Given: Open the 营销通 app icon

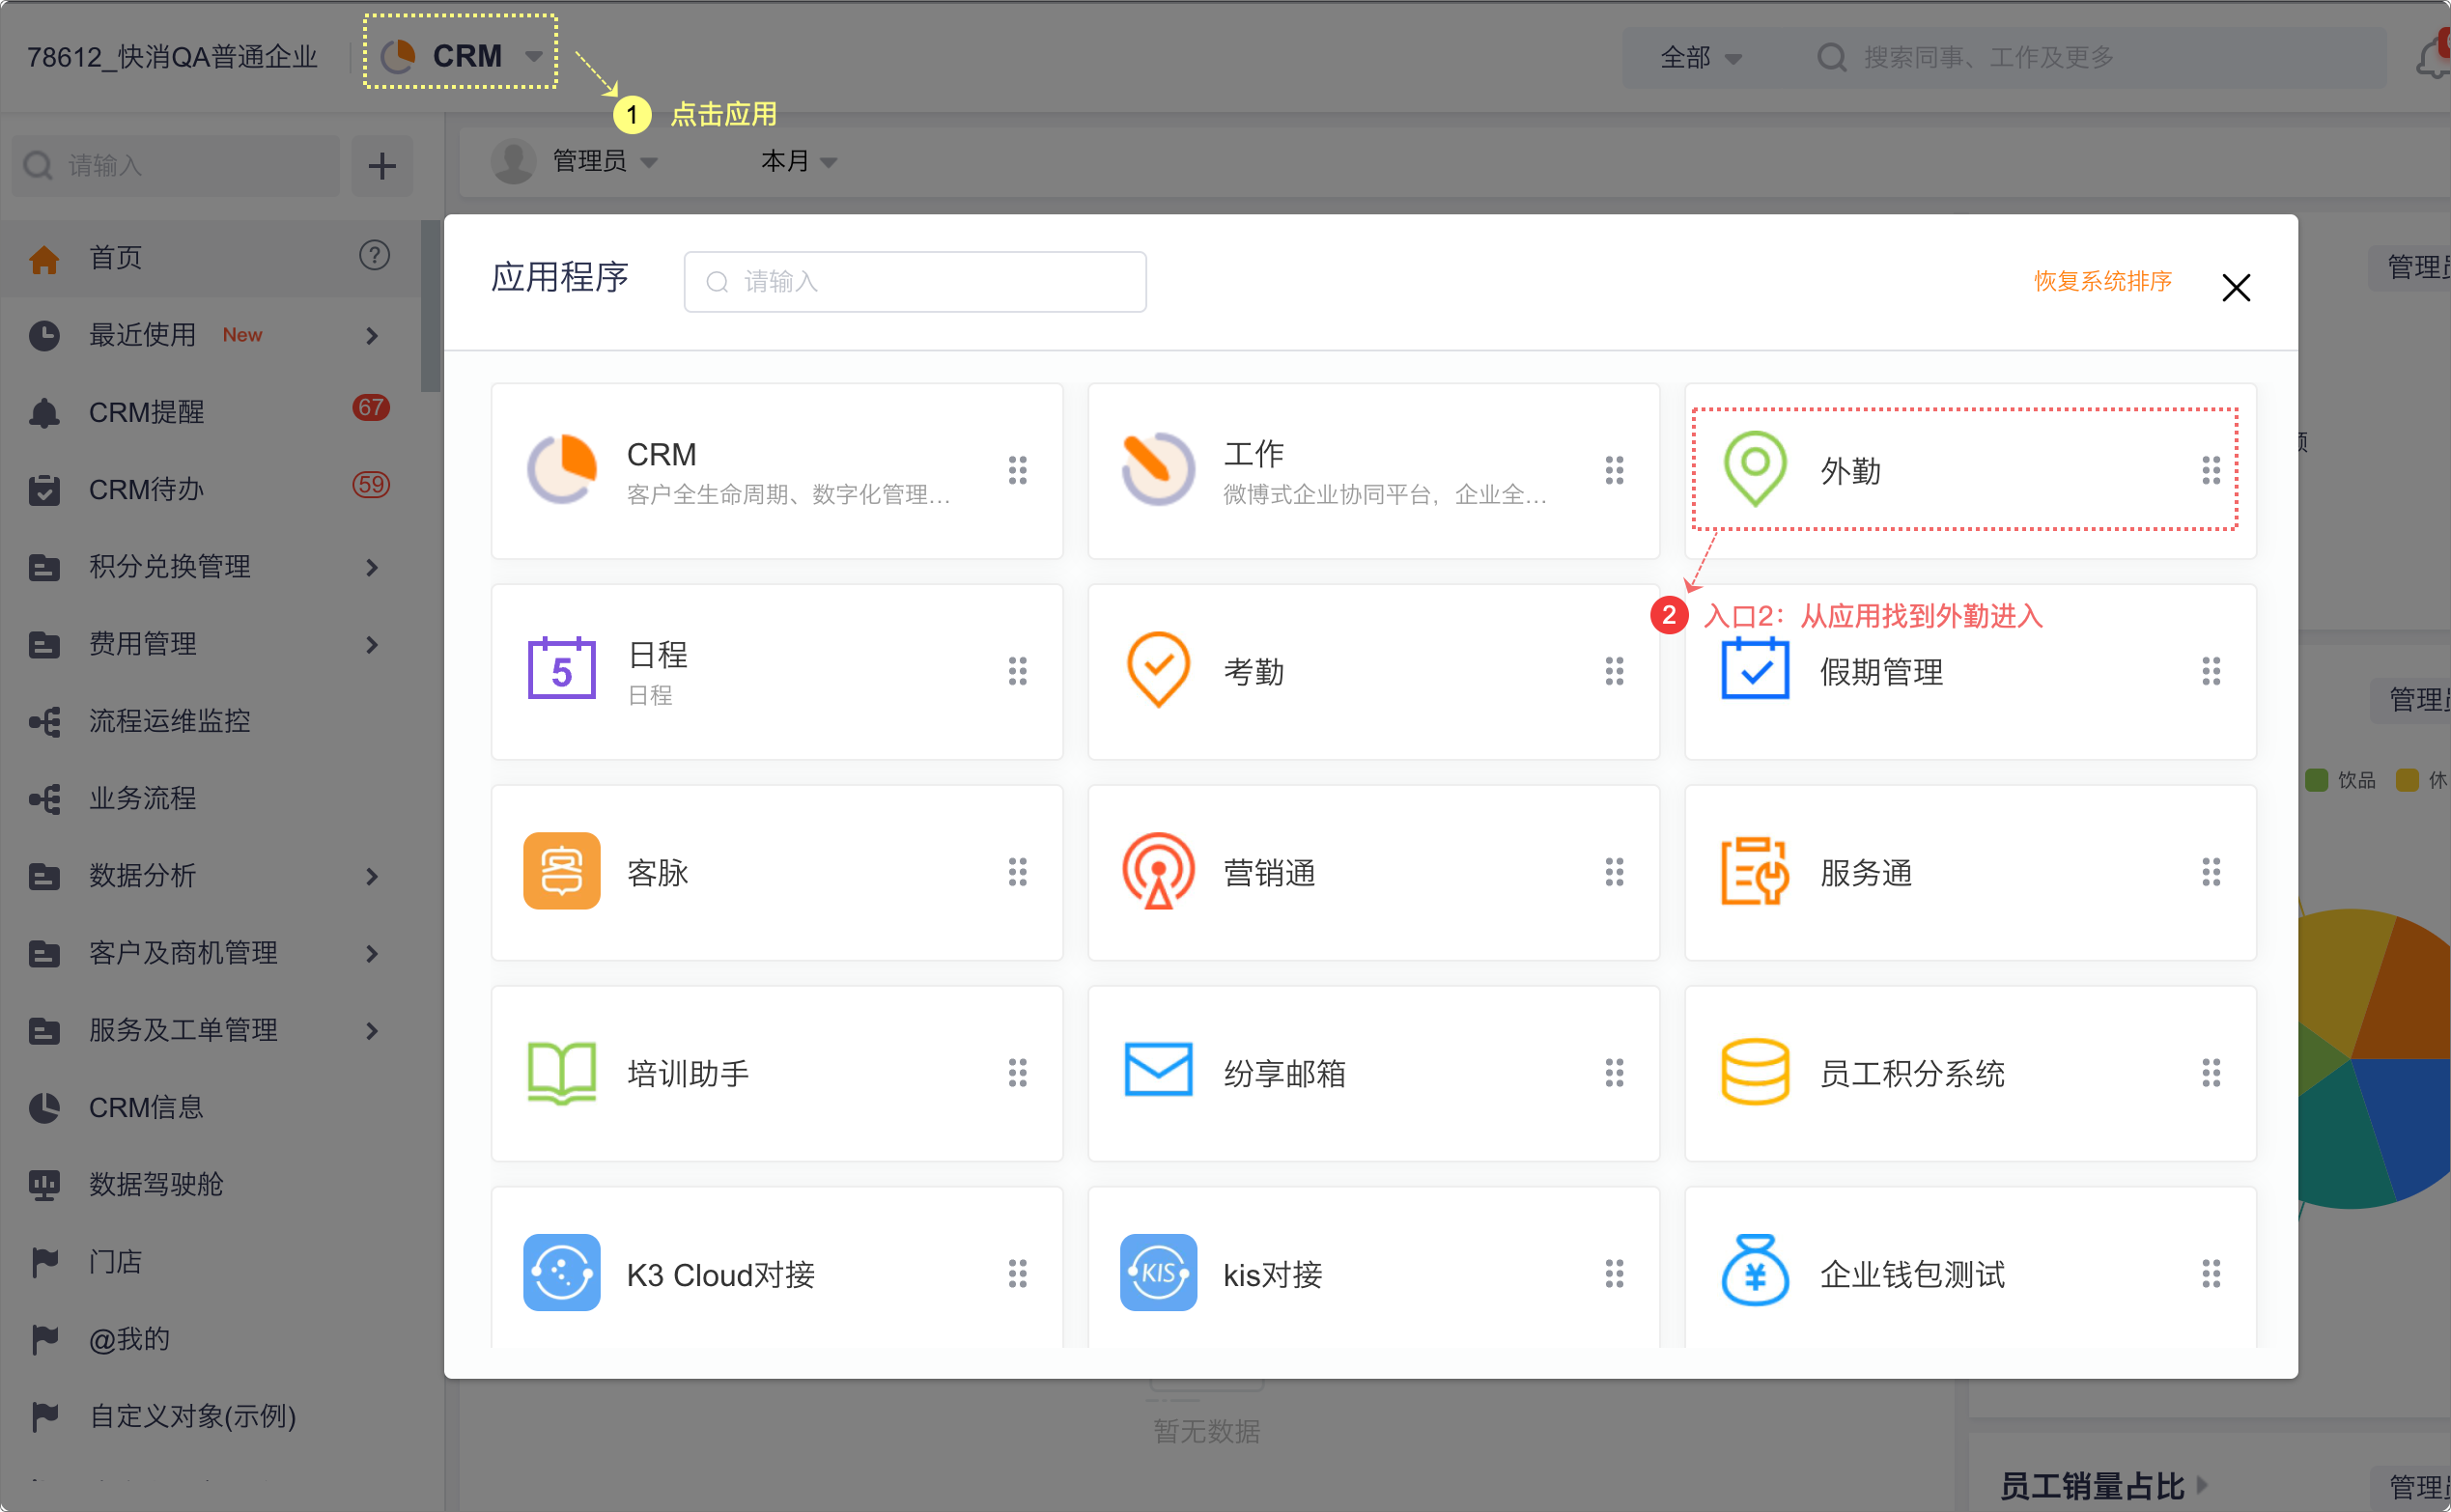Looking at the screenshot, I should tap(1158, 871).
